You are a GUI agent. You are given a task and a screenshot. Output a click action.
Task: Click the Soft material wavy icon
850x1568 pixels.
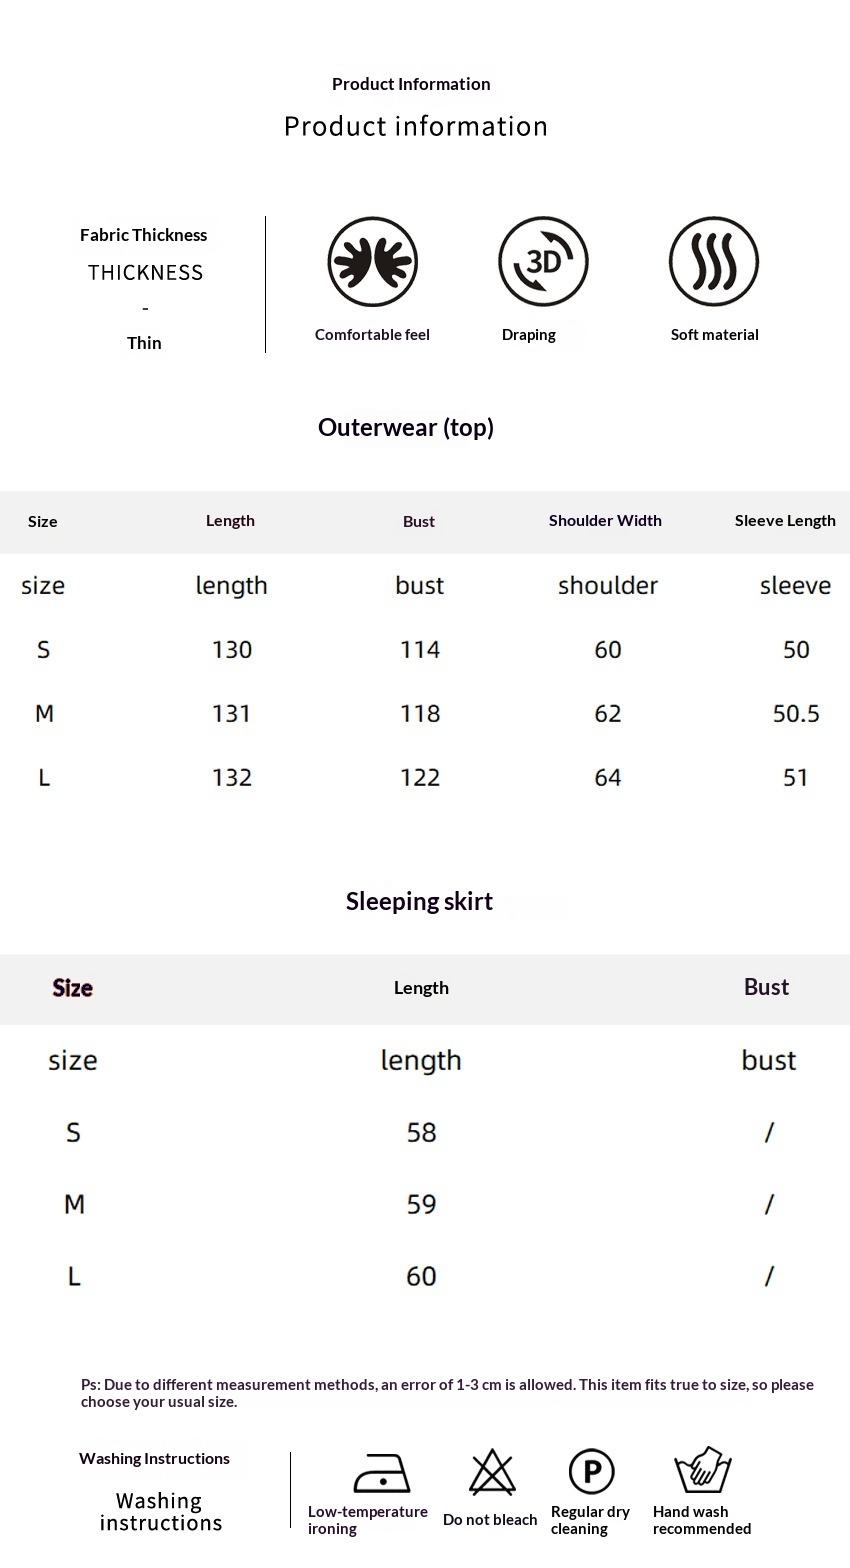714,262
